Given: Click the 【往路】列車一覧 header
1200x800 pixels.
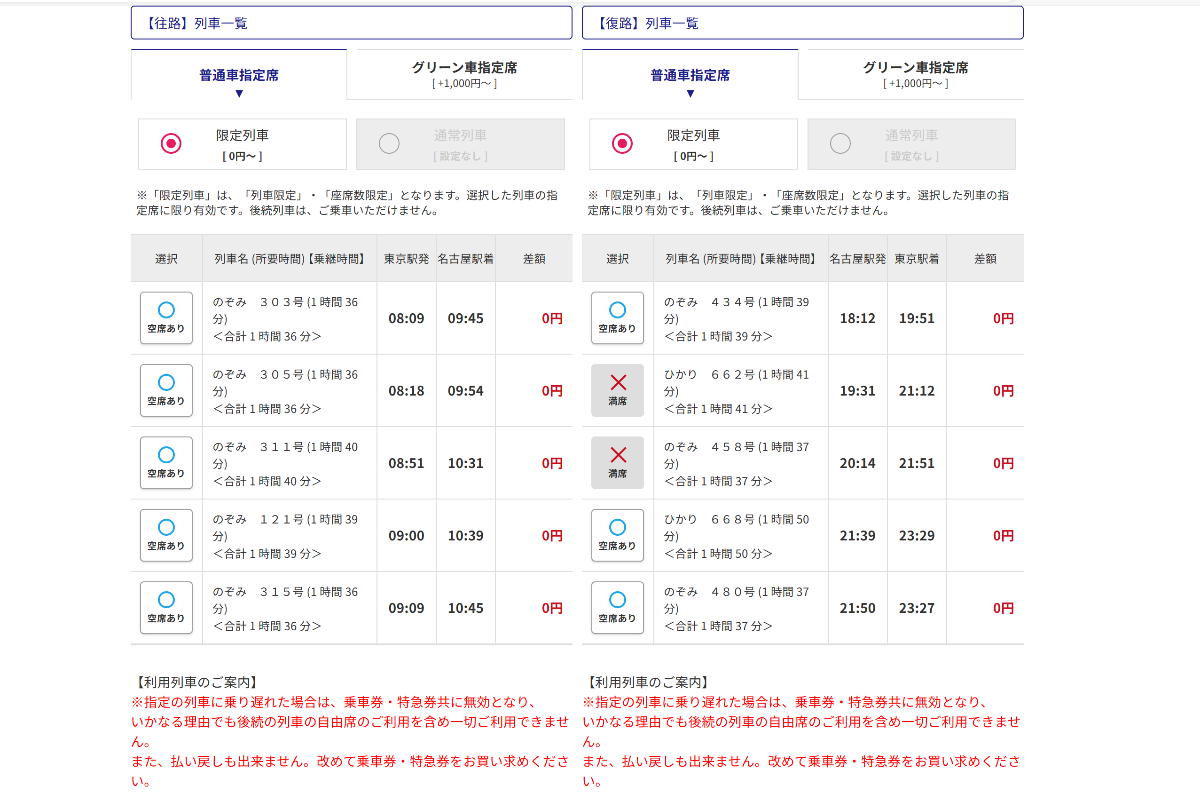Looking at the screenshot, I should tap(351, 23).
